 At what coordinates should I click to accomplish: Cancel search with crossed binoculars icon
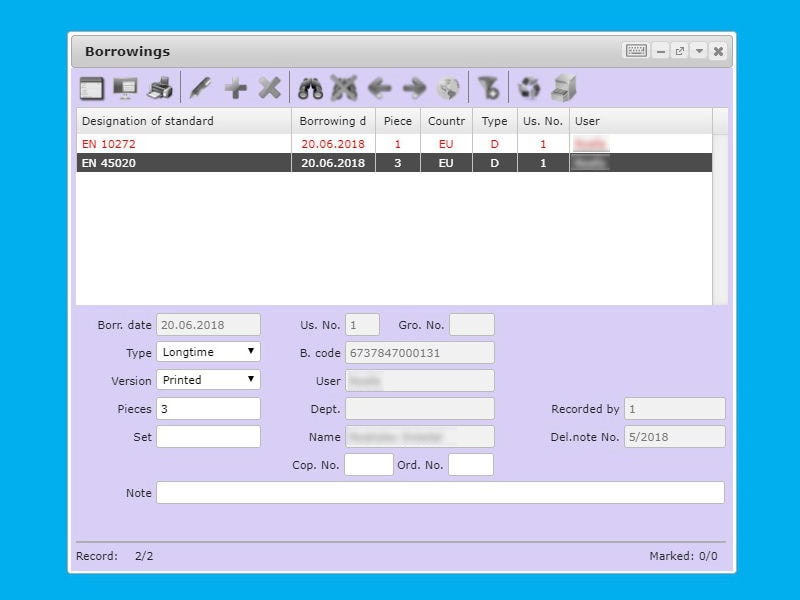click(x=344, y=88)
